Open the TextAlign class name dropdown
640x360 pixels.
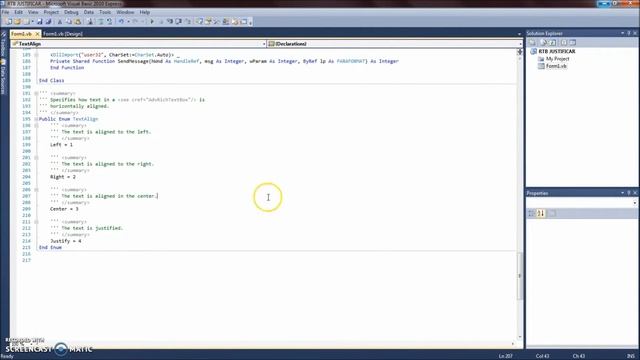(x=264, y=44)
